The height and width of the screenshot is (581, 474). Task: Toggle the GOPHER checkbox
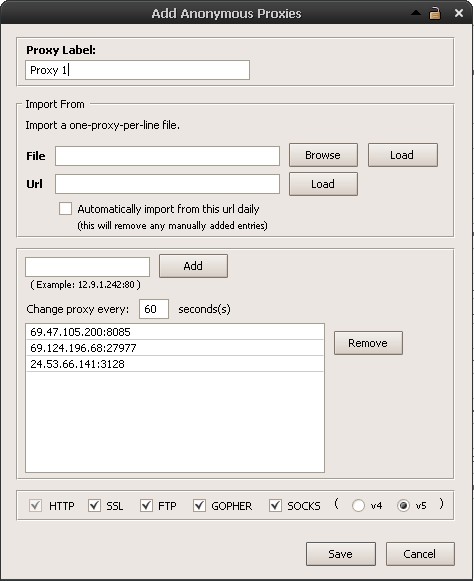[199, 505]
